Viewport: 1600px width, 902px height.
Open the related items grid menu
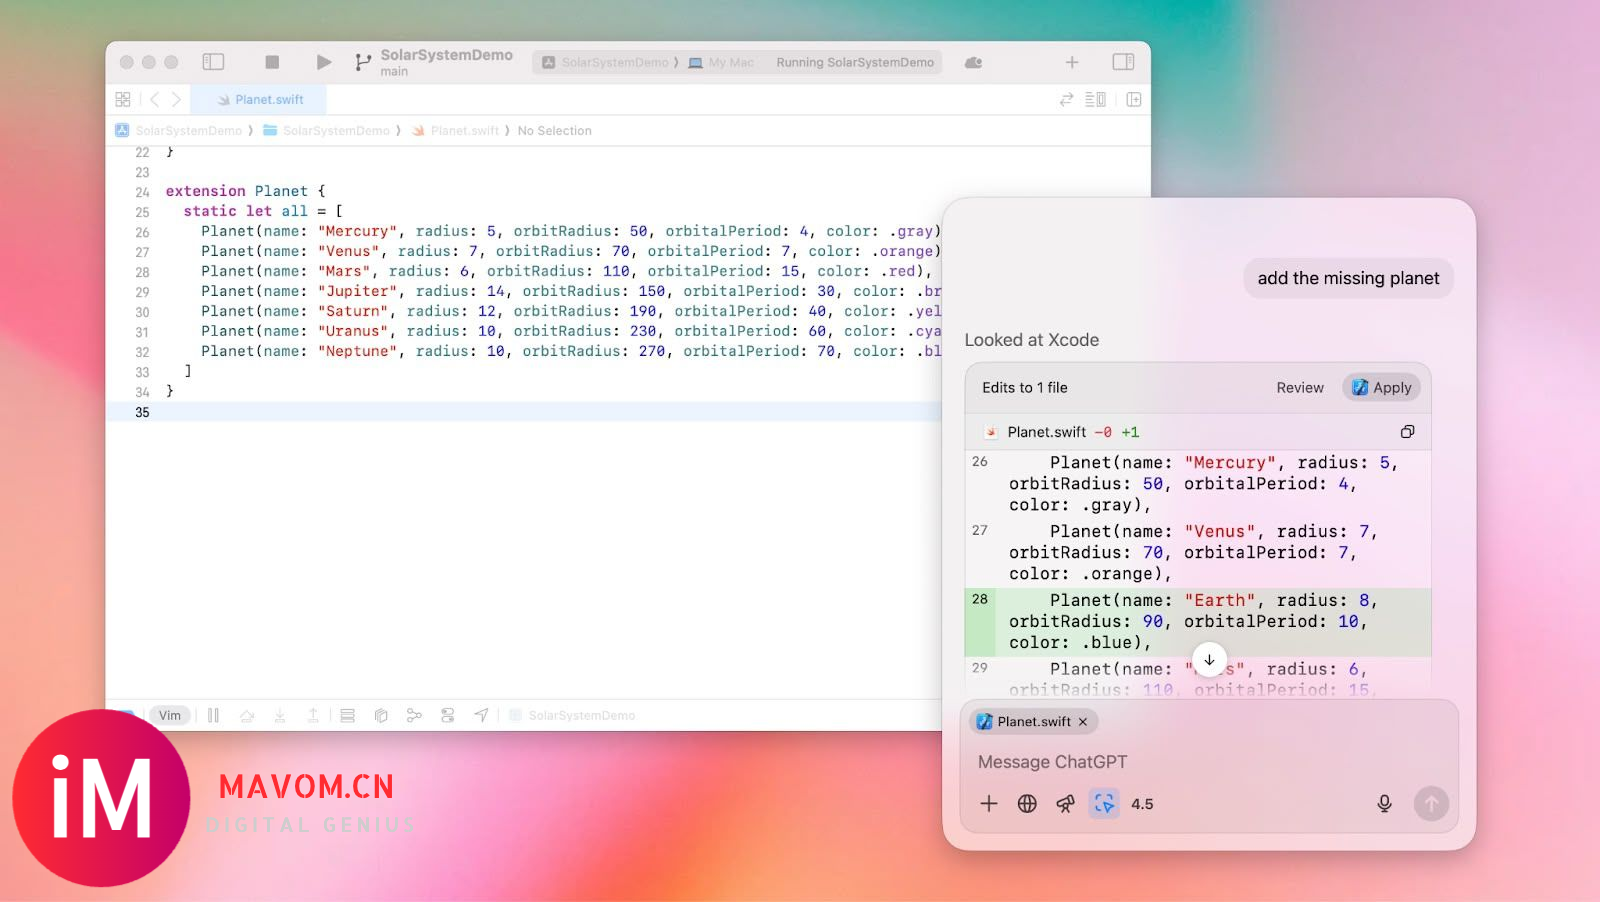pyautogui.click(x=123, y=99)
